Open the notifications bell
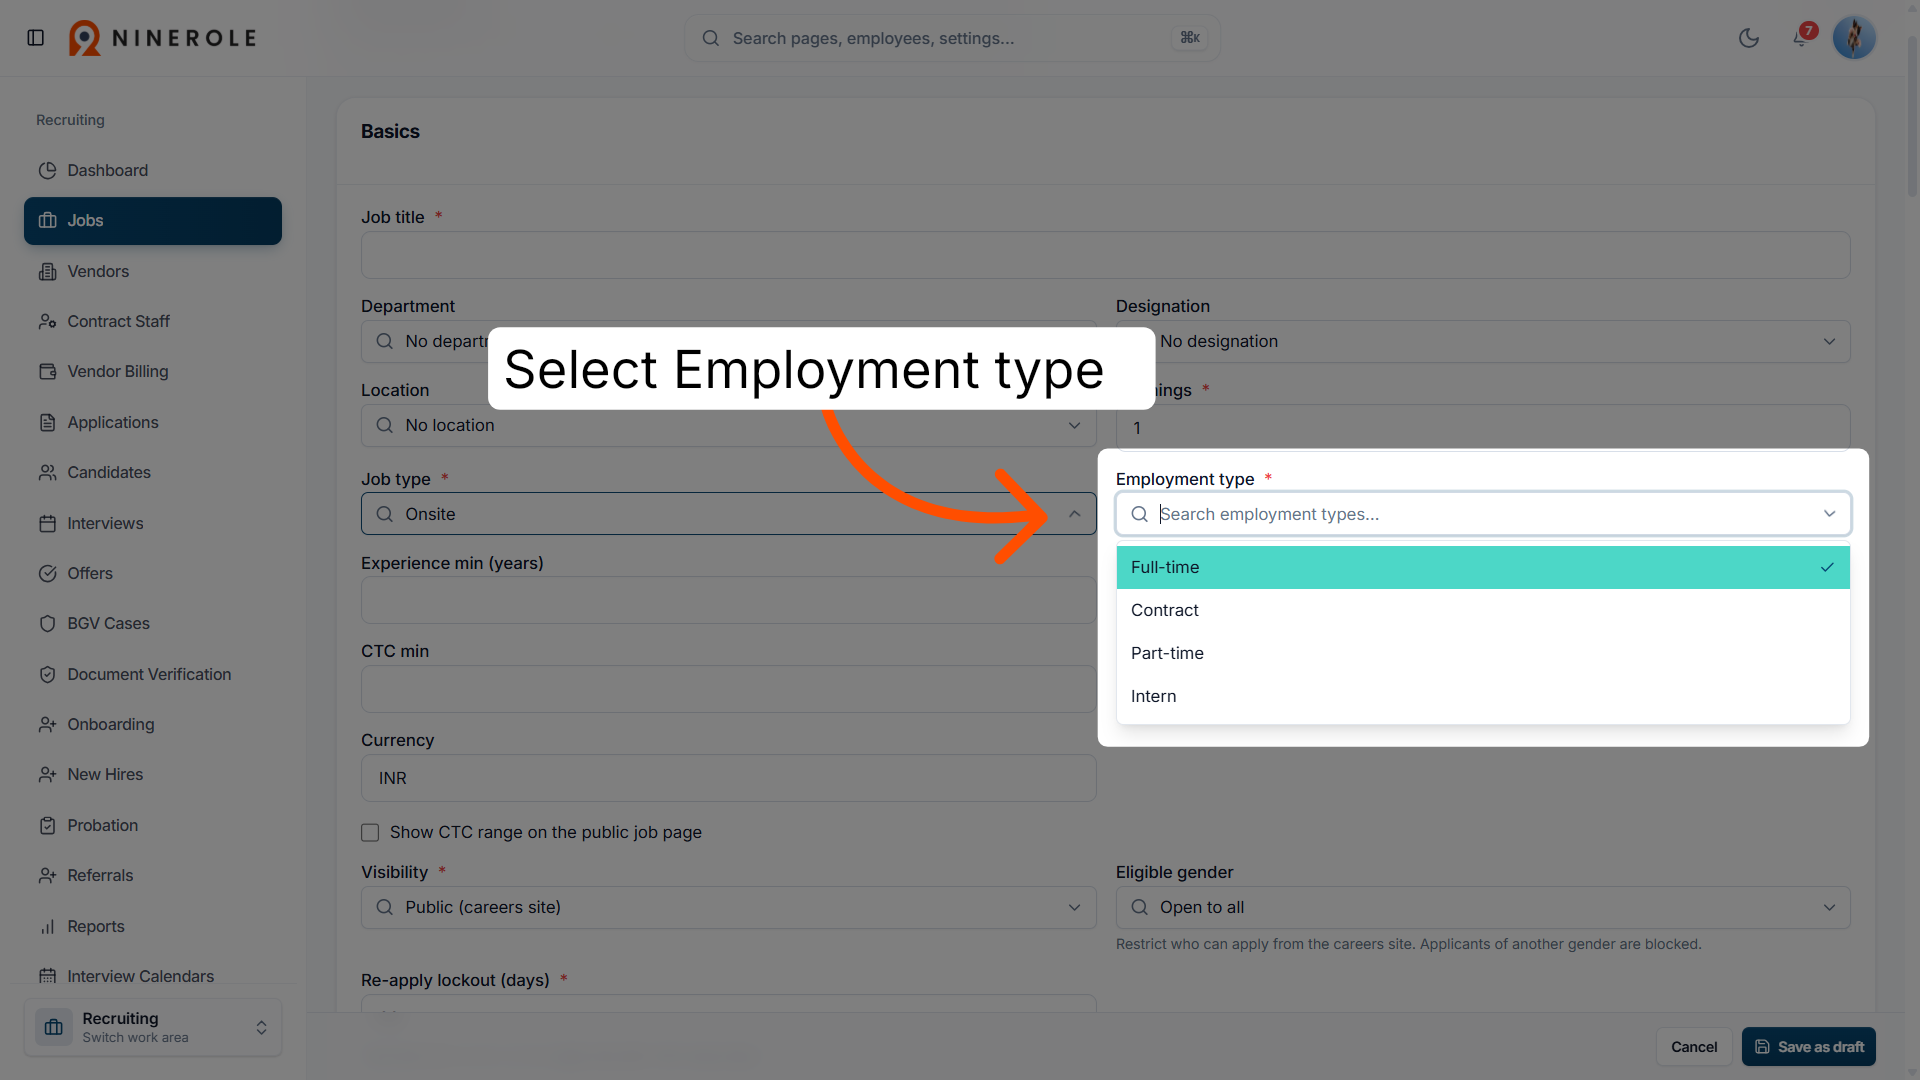Viewport: 1920px width, 1080px height. [1800, 38]
